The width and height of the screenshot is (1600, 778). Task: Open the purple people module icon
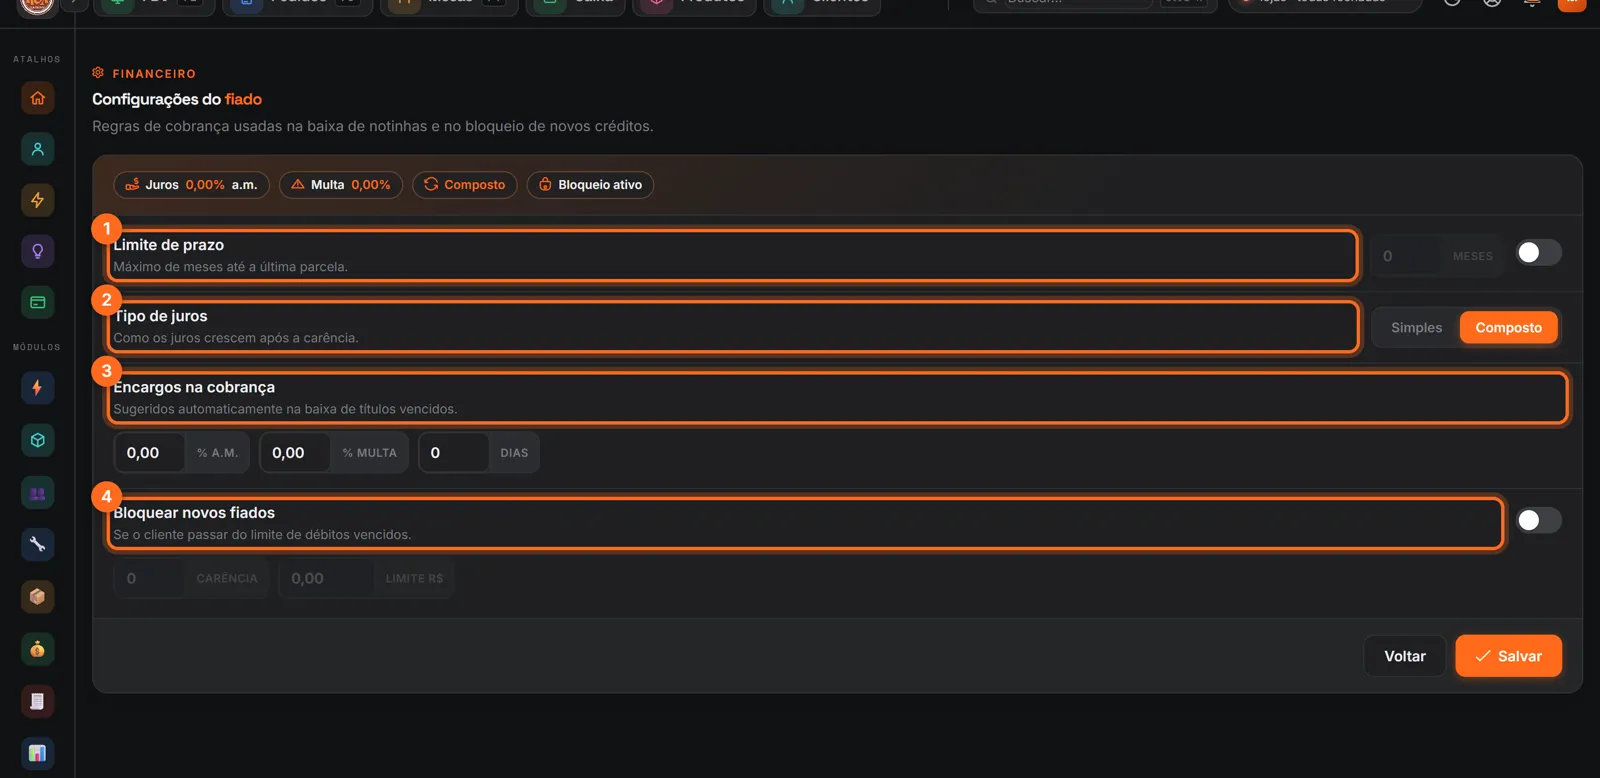pyautogui.click(x=38, y=493)
